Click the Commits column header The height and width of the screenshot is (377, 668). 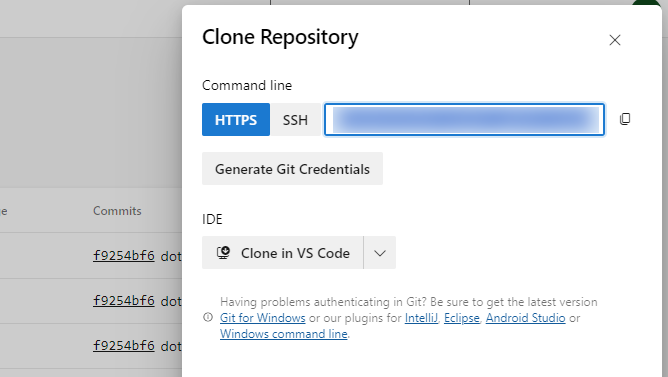pos(117,211)
